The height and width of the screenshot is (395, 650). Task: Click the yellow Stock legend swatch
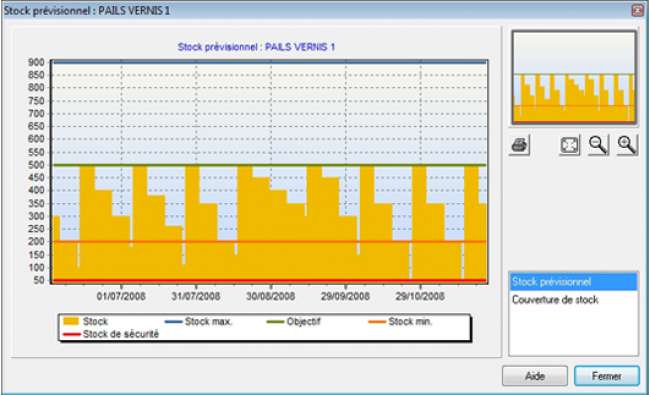71,321
